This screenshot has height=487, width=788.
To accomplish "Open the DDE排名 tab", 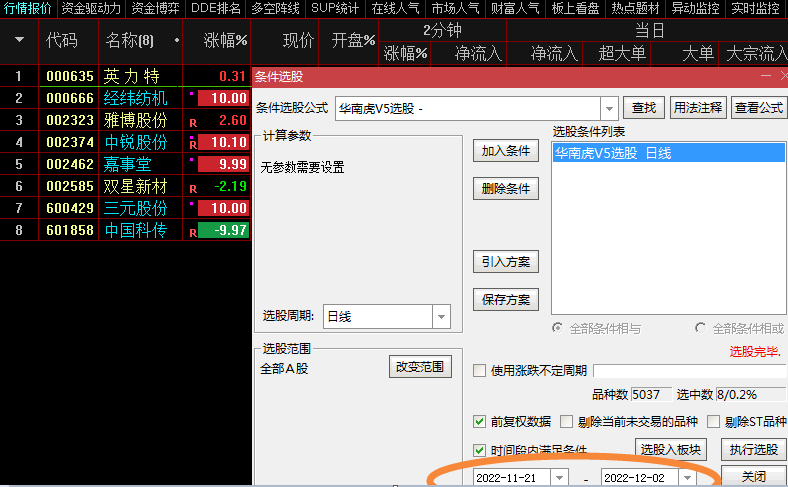I will [x=216, y=9].
